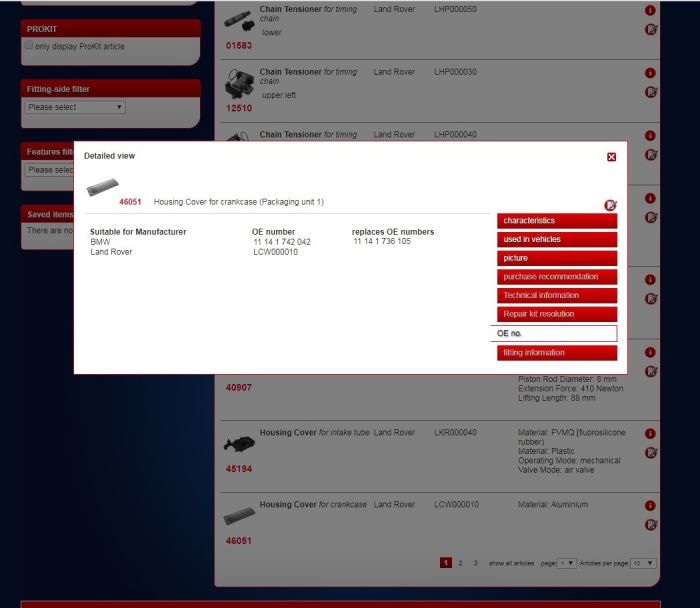Viewport: 700px width, 608px height.
Task: Click OE number LKR000040 in list
Action: click(x=455, y=433)
